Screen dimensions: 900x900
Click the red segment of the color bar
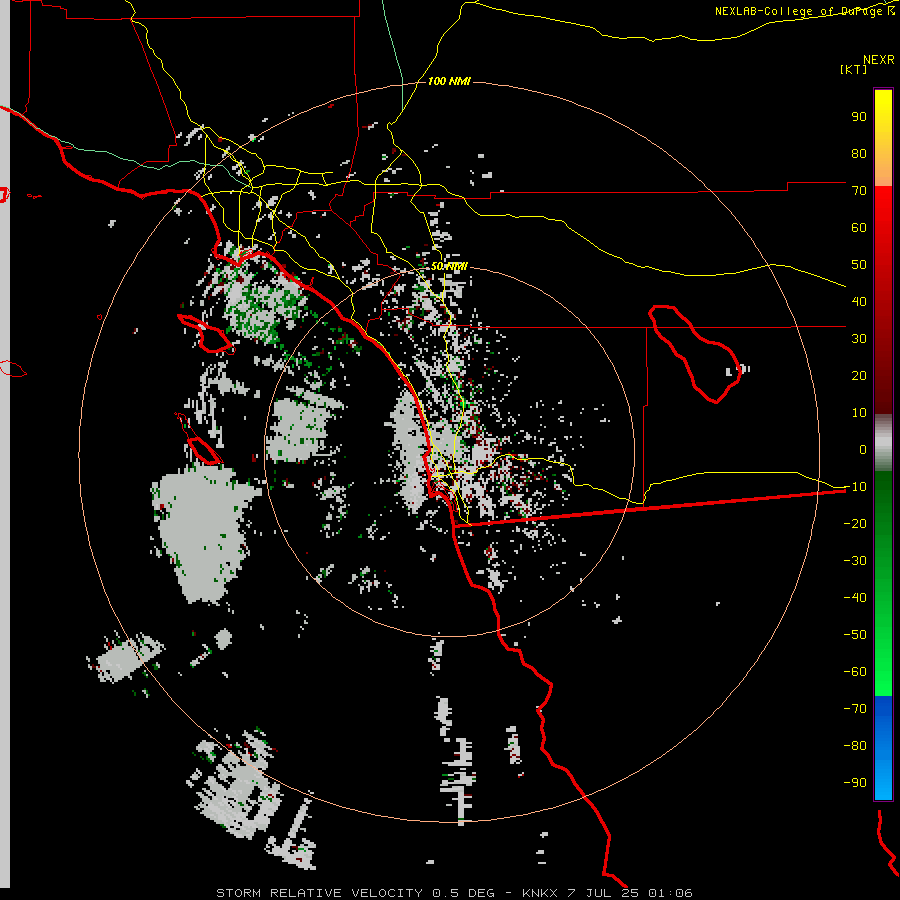pyautogui.click(x=883, y=300)
